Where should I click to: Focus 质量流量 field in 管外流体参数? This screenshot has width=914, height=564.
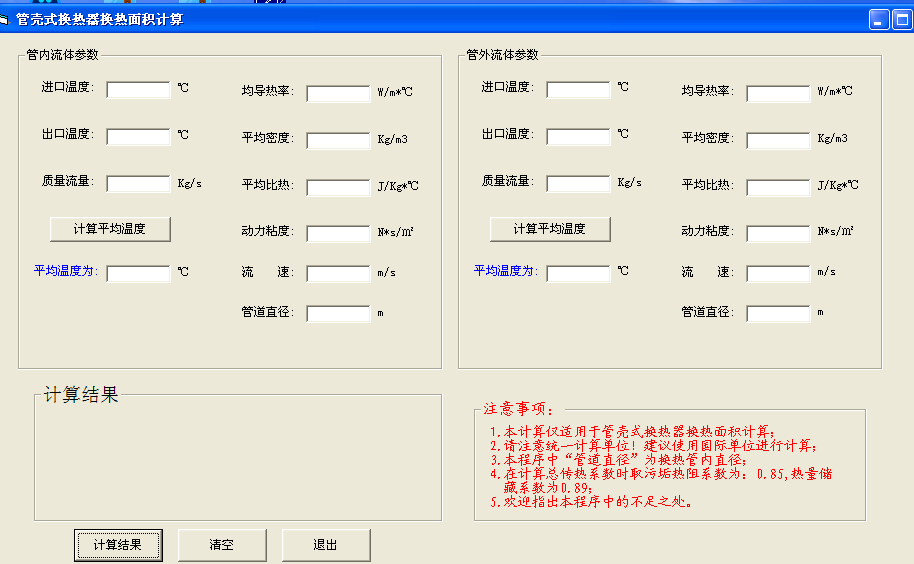point(578,184)
